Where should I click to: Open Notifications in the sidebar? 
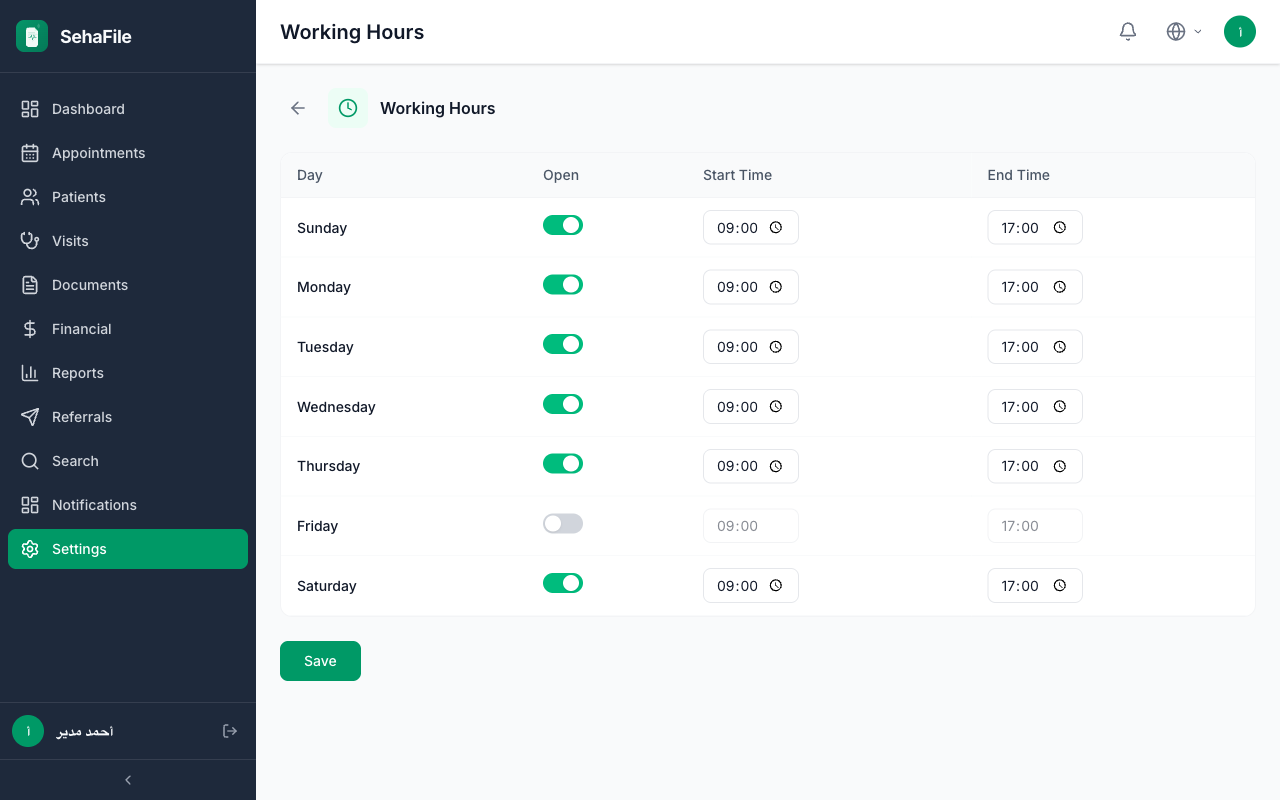point(128,505)
